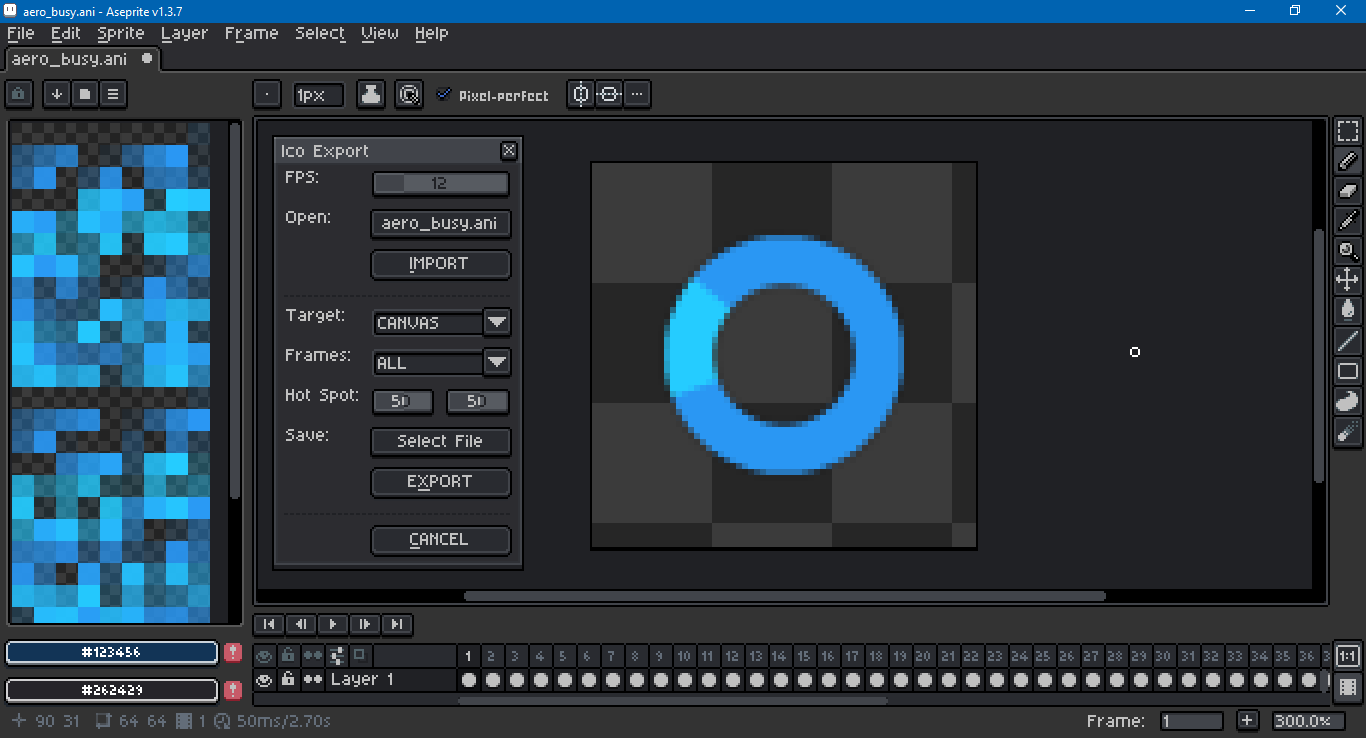This screenshot has height=738, width=1366.
Task: Select the Rectangular Marquee tool
Action: pyautogui.click(x=1348, y=132)
